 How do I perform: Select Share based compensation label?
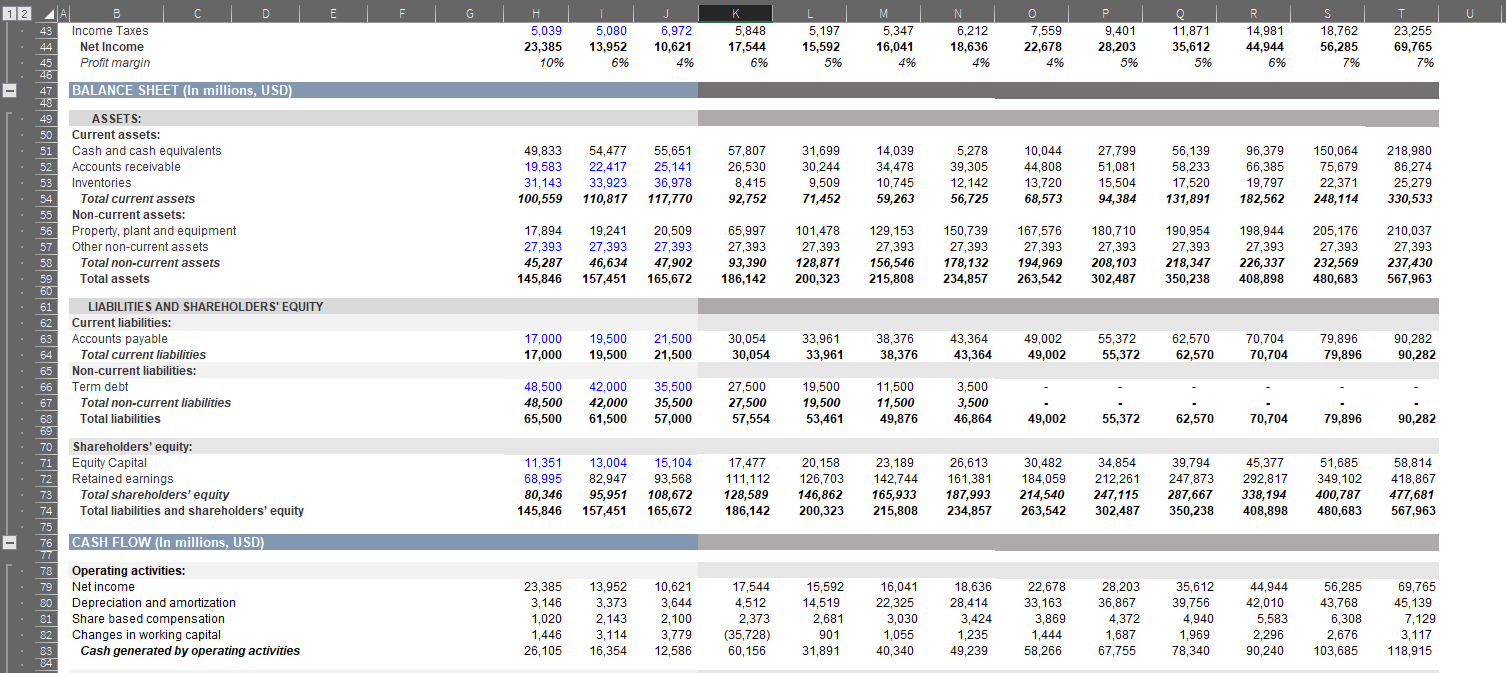148,619
